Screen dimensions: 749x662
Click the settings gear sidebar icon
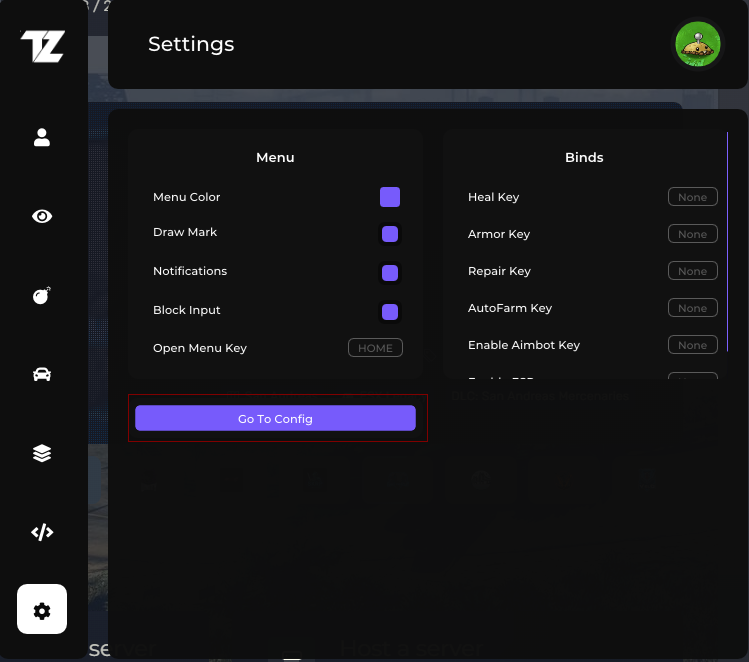tap(42, 610)
